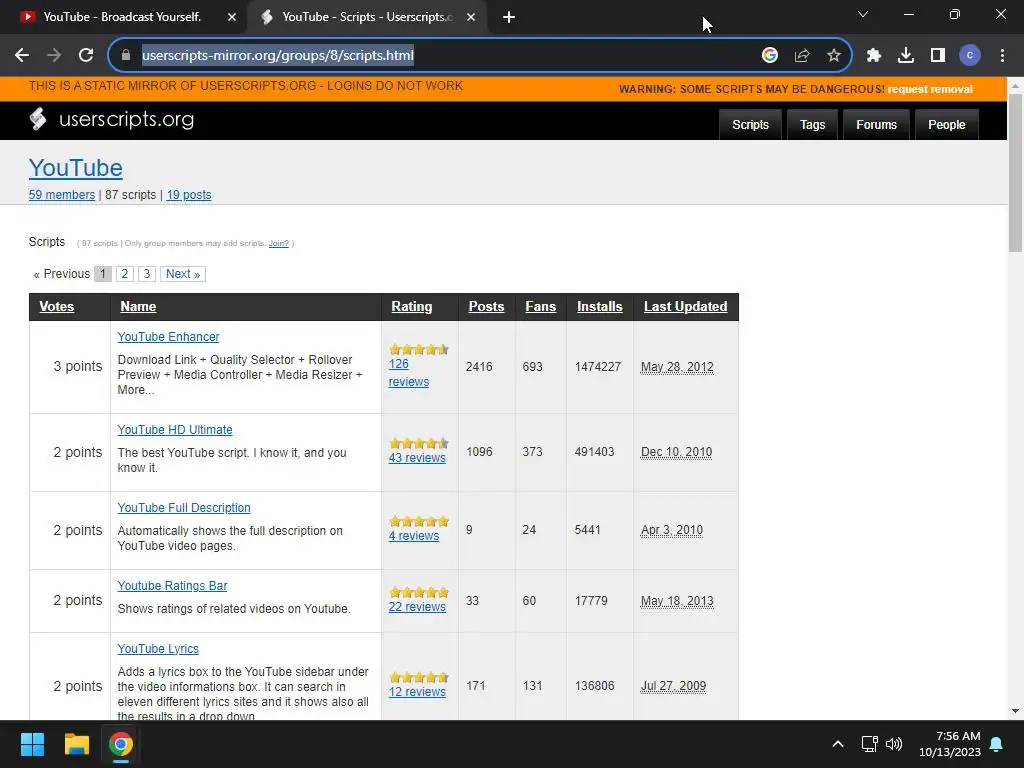Open the YouTube group heading link
This screenshot has width=1024, height=768.
(x=76, y=168)
